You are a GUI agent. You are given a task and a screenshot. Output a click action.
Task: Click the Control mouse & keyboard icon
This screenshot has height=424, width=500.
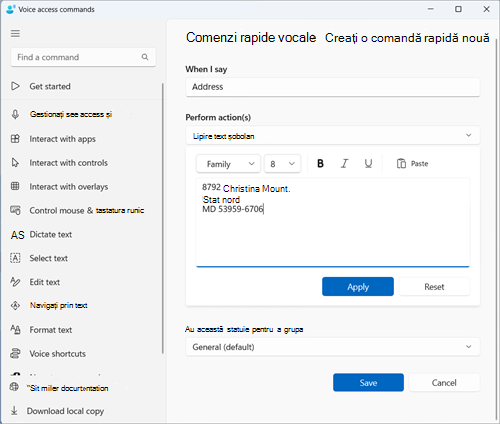pyautogui.click(x=15, y=210)
